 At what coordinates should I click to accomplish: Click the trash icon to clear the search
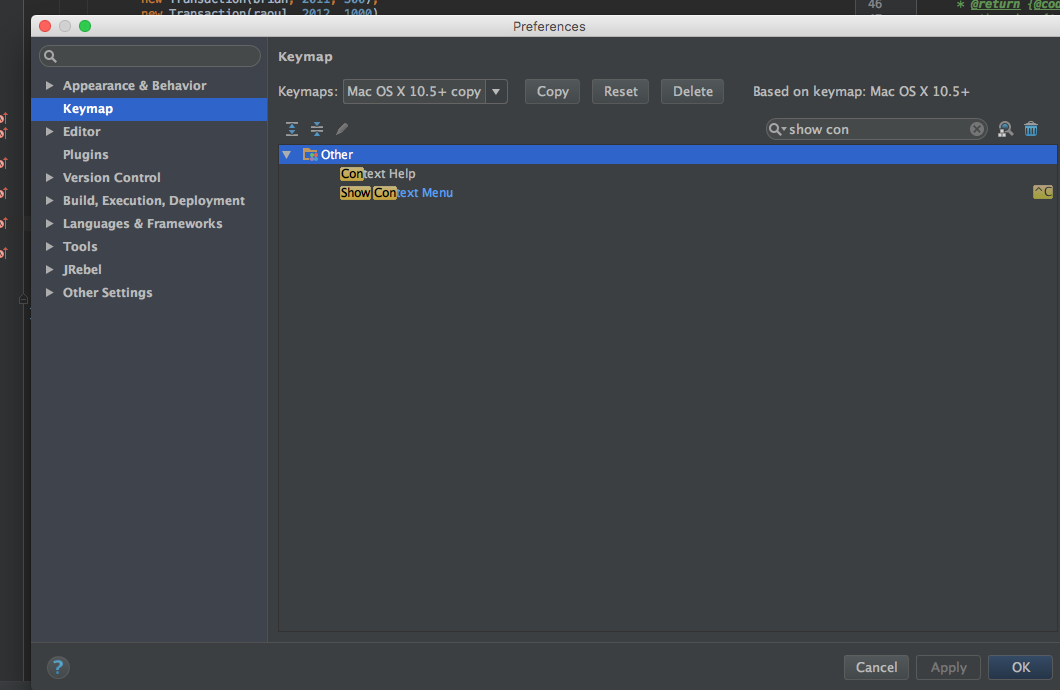[1031, 128]
